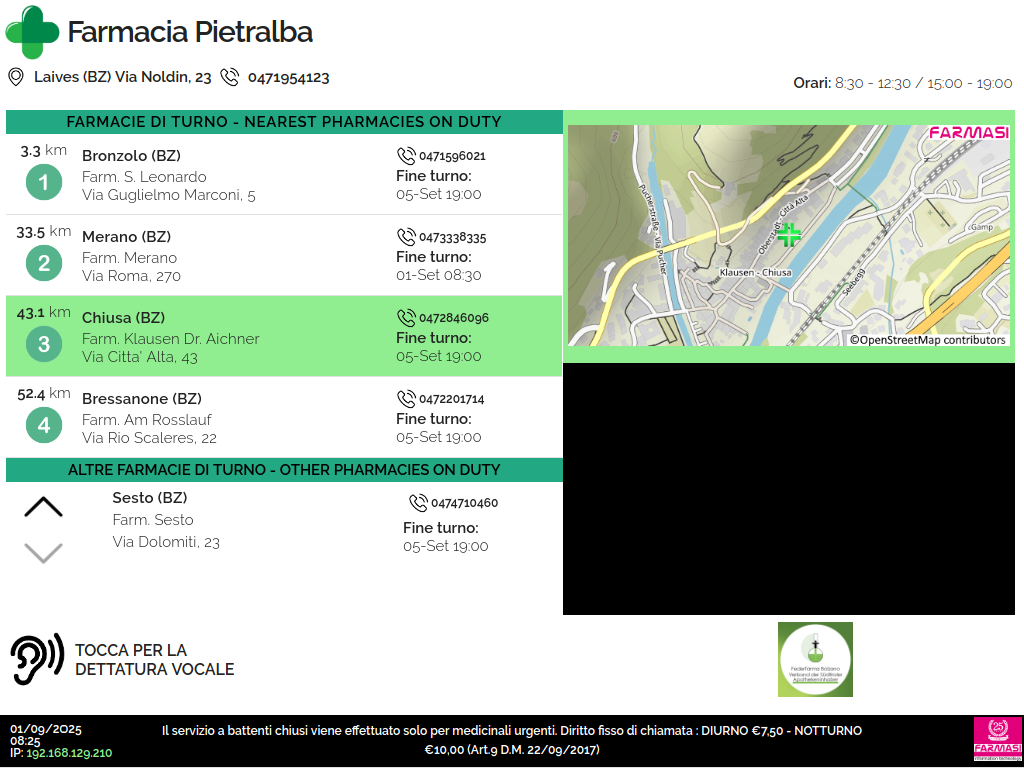Image resolution: width=1024 pixels, height=768 pixels.
Task: Click the location pin icon near Laives address
Action: (16, 77)
